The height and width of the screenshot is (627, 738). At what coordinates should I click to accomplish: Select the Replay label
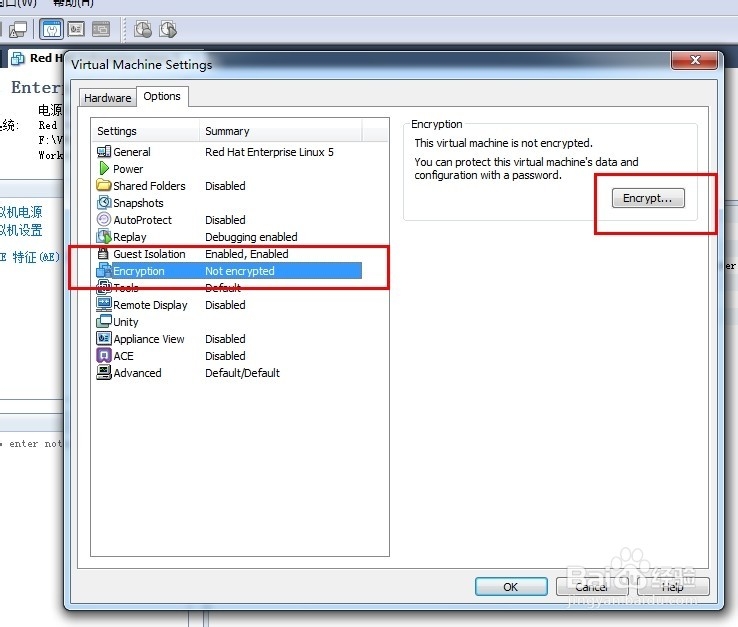[x=130, y=237]
